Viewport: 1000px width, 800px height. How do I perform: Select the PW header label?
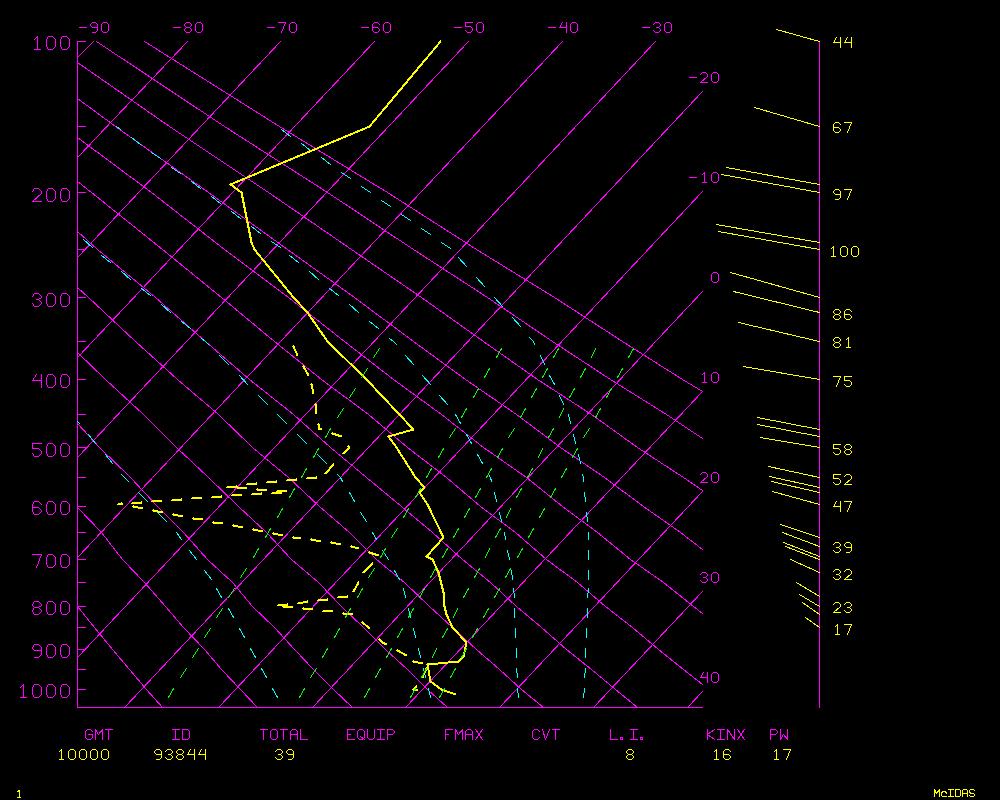(780, 735)
